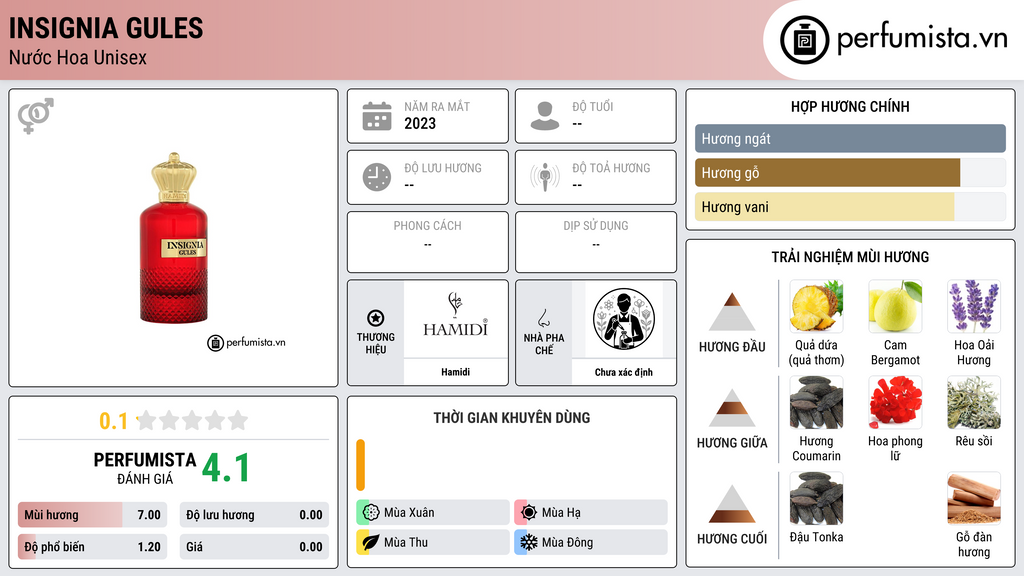Click the sillage icon beside Độ toả hương

pyautogui.click(x=545, y=177)
